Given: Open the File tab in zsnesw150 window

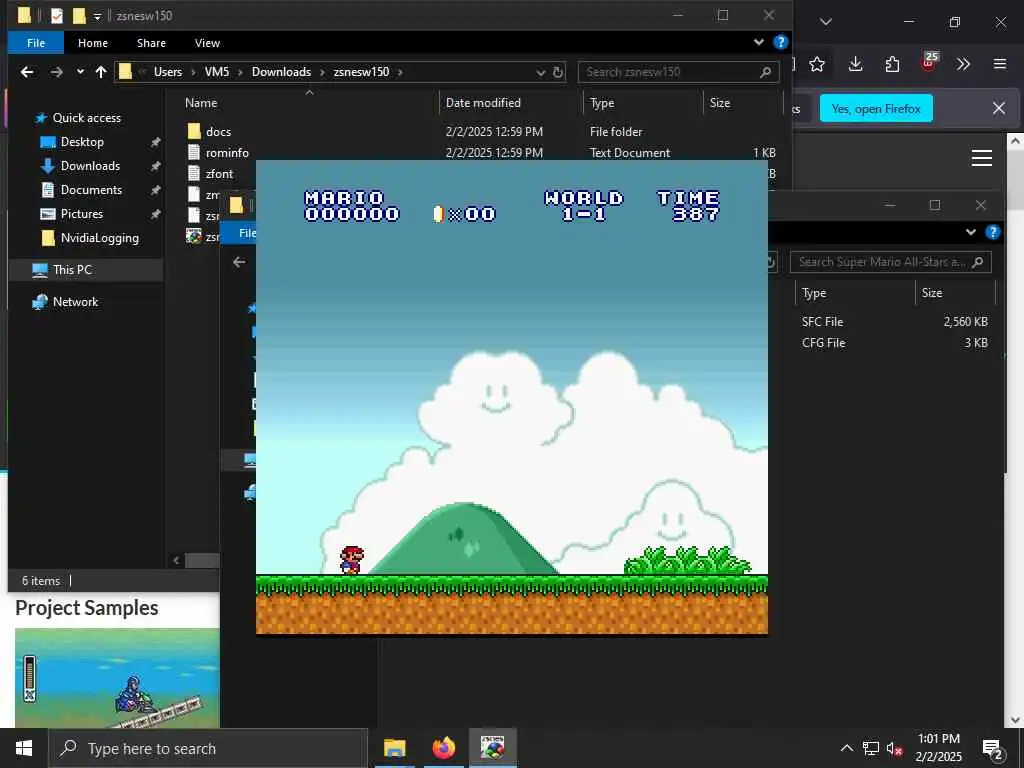Looking at the screenshot, I should (x=36, y=43).
